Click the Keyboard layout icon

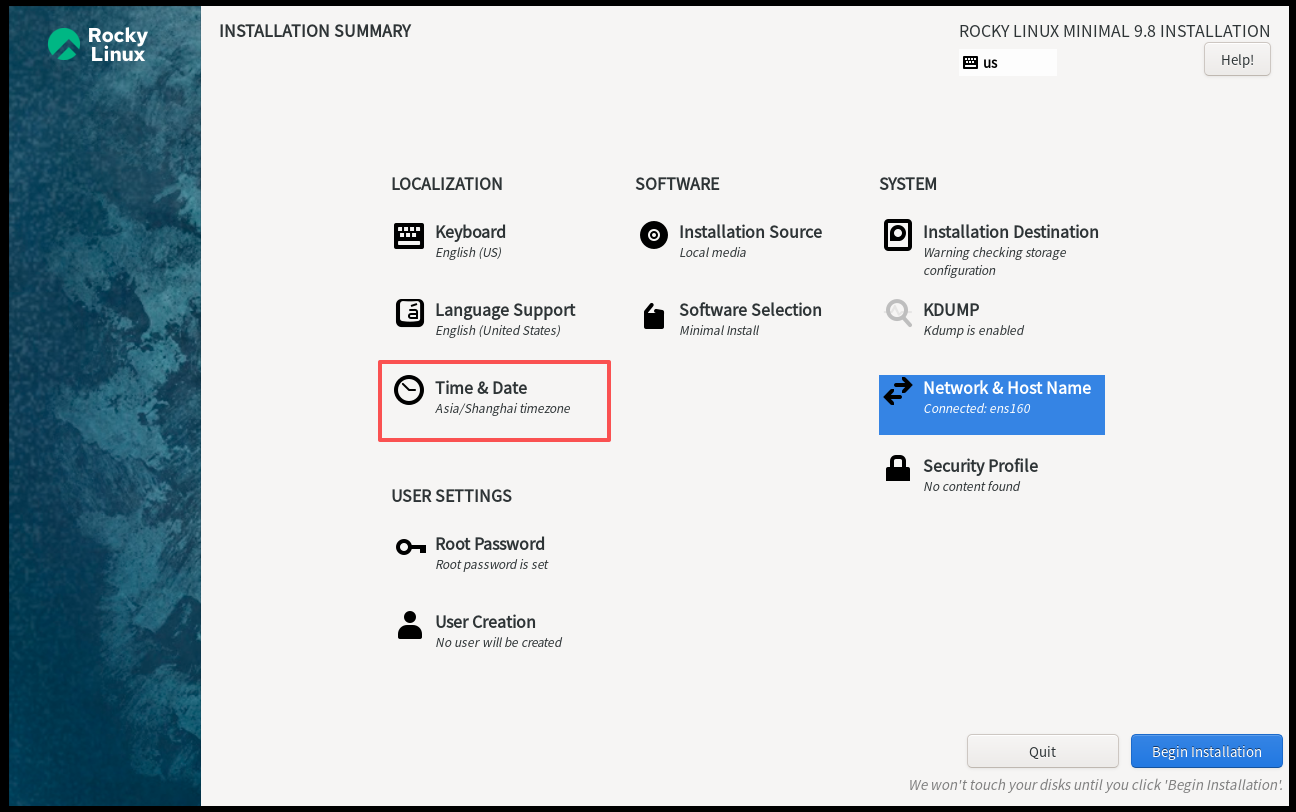409,236
